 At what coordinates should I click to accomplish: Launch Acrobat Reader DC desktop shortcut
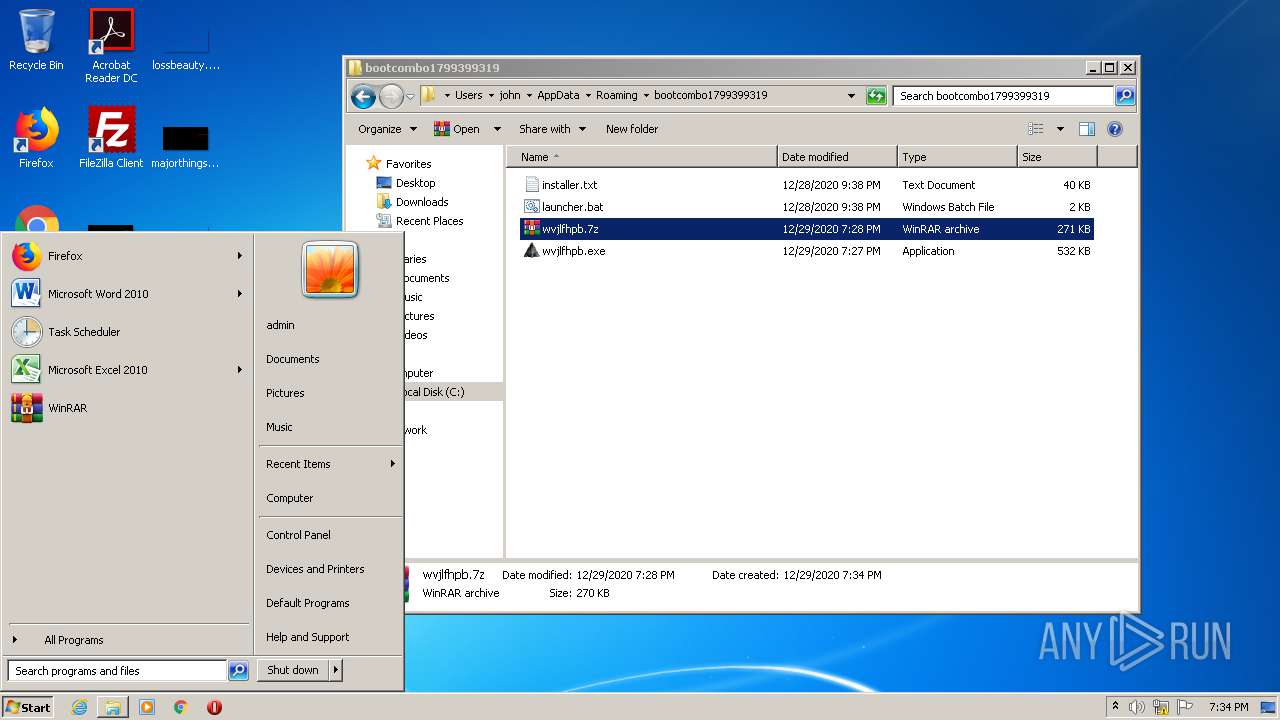pos(111,46)
